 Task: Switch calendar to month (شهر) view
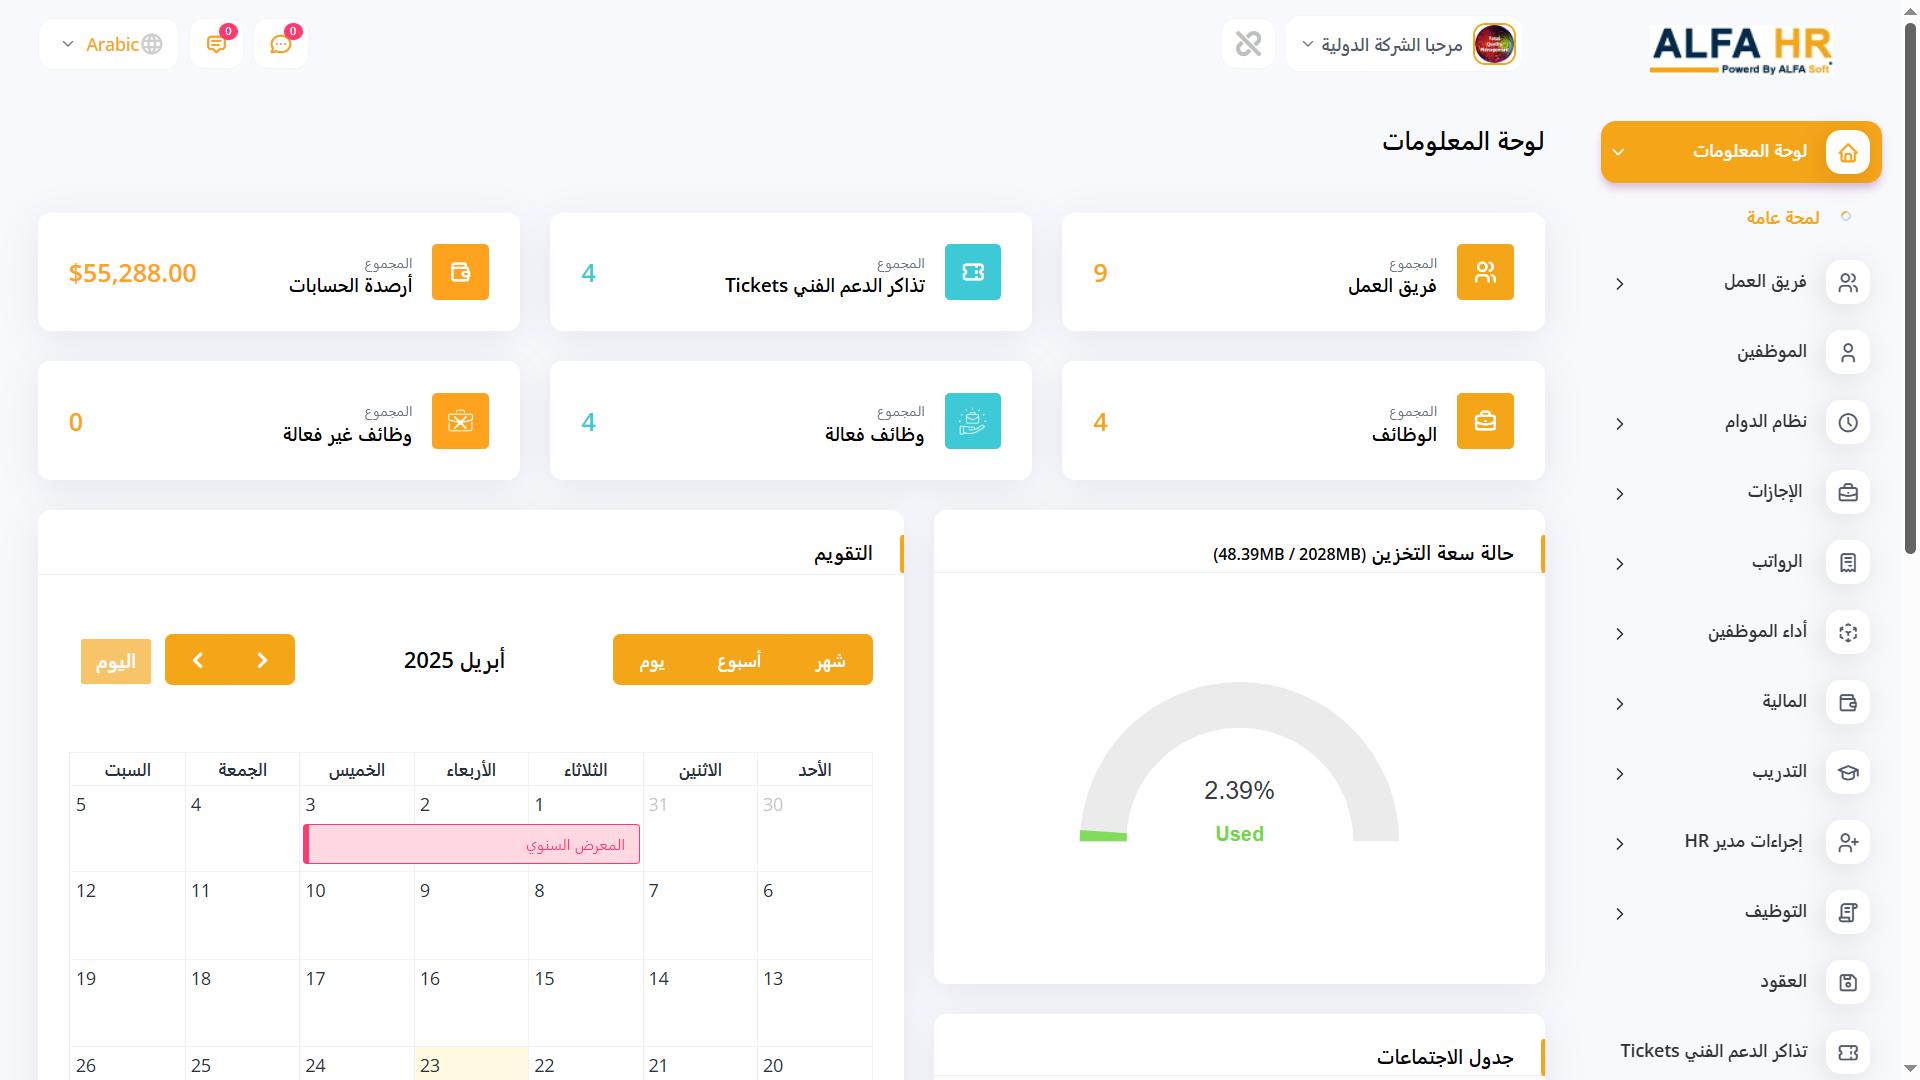click(x=830, y=660)
